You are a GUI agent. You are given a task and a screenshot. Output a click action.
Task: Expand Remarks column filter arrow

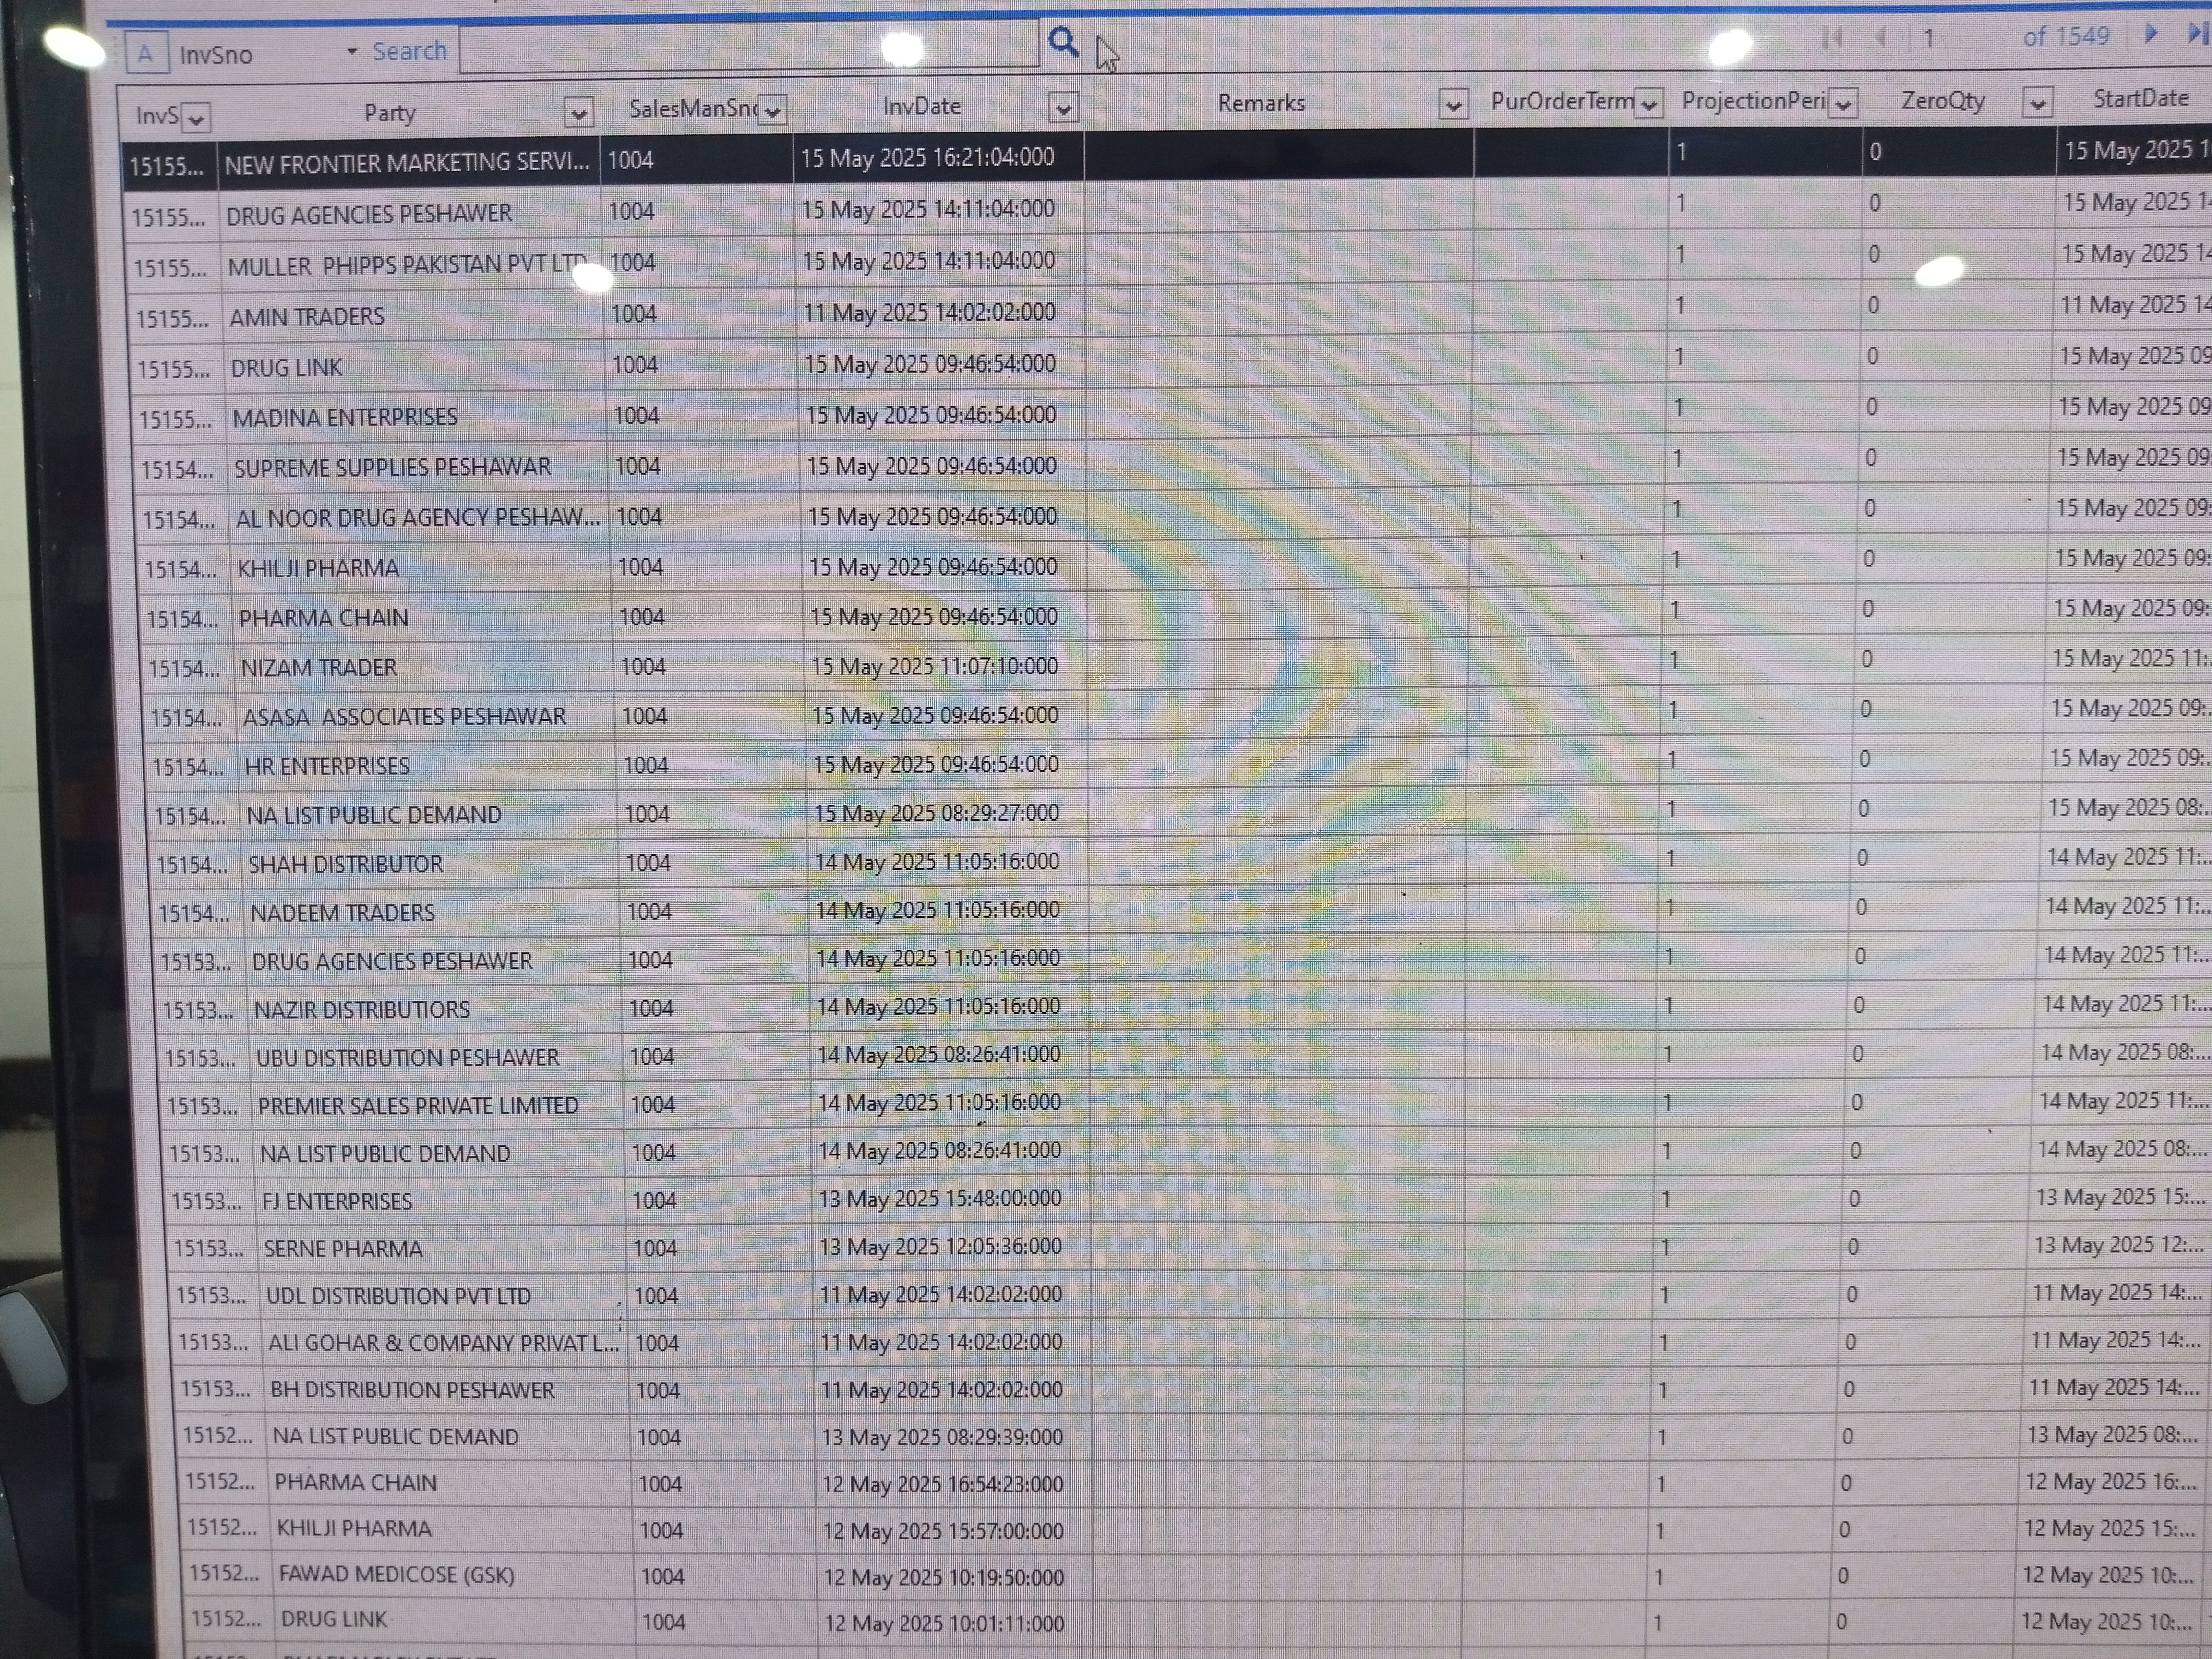(1453, 104)
